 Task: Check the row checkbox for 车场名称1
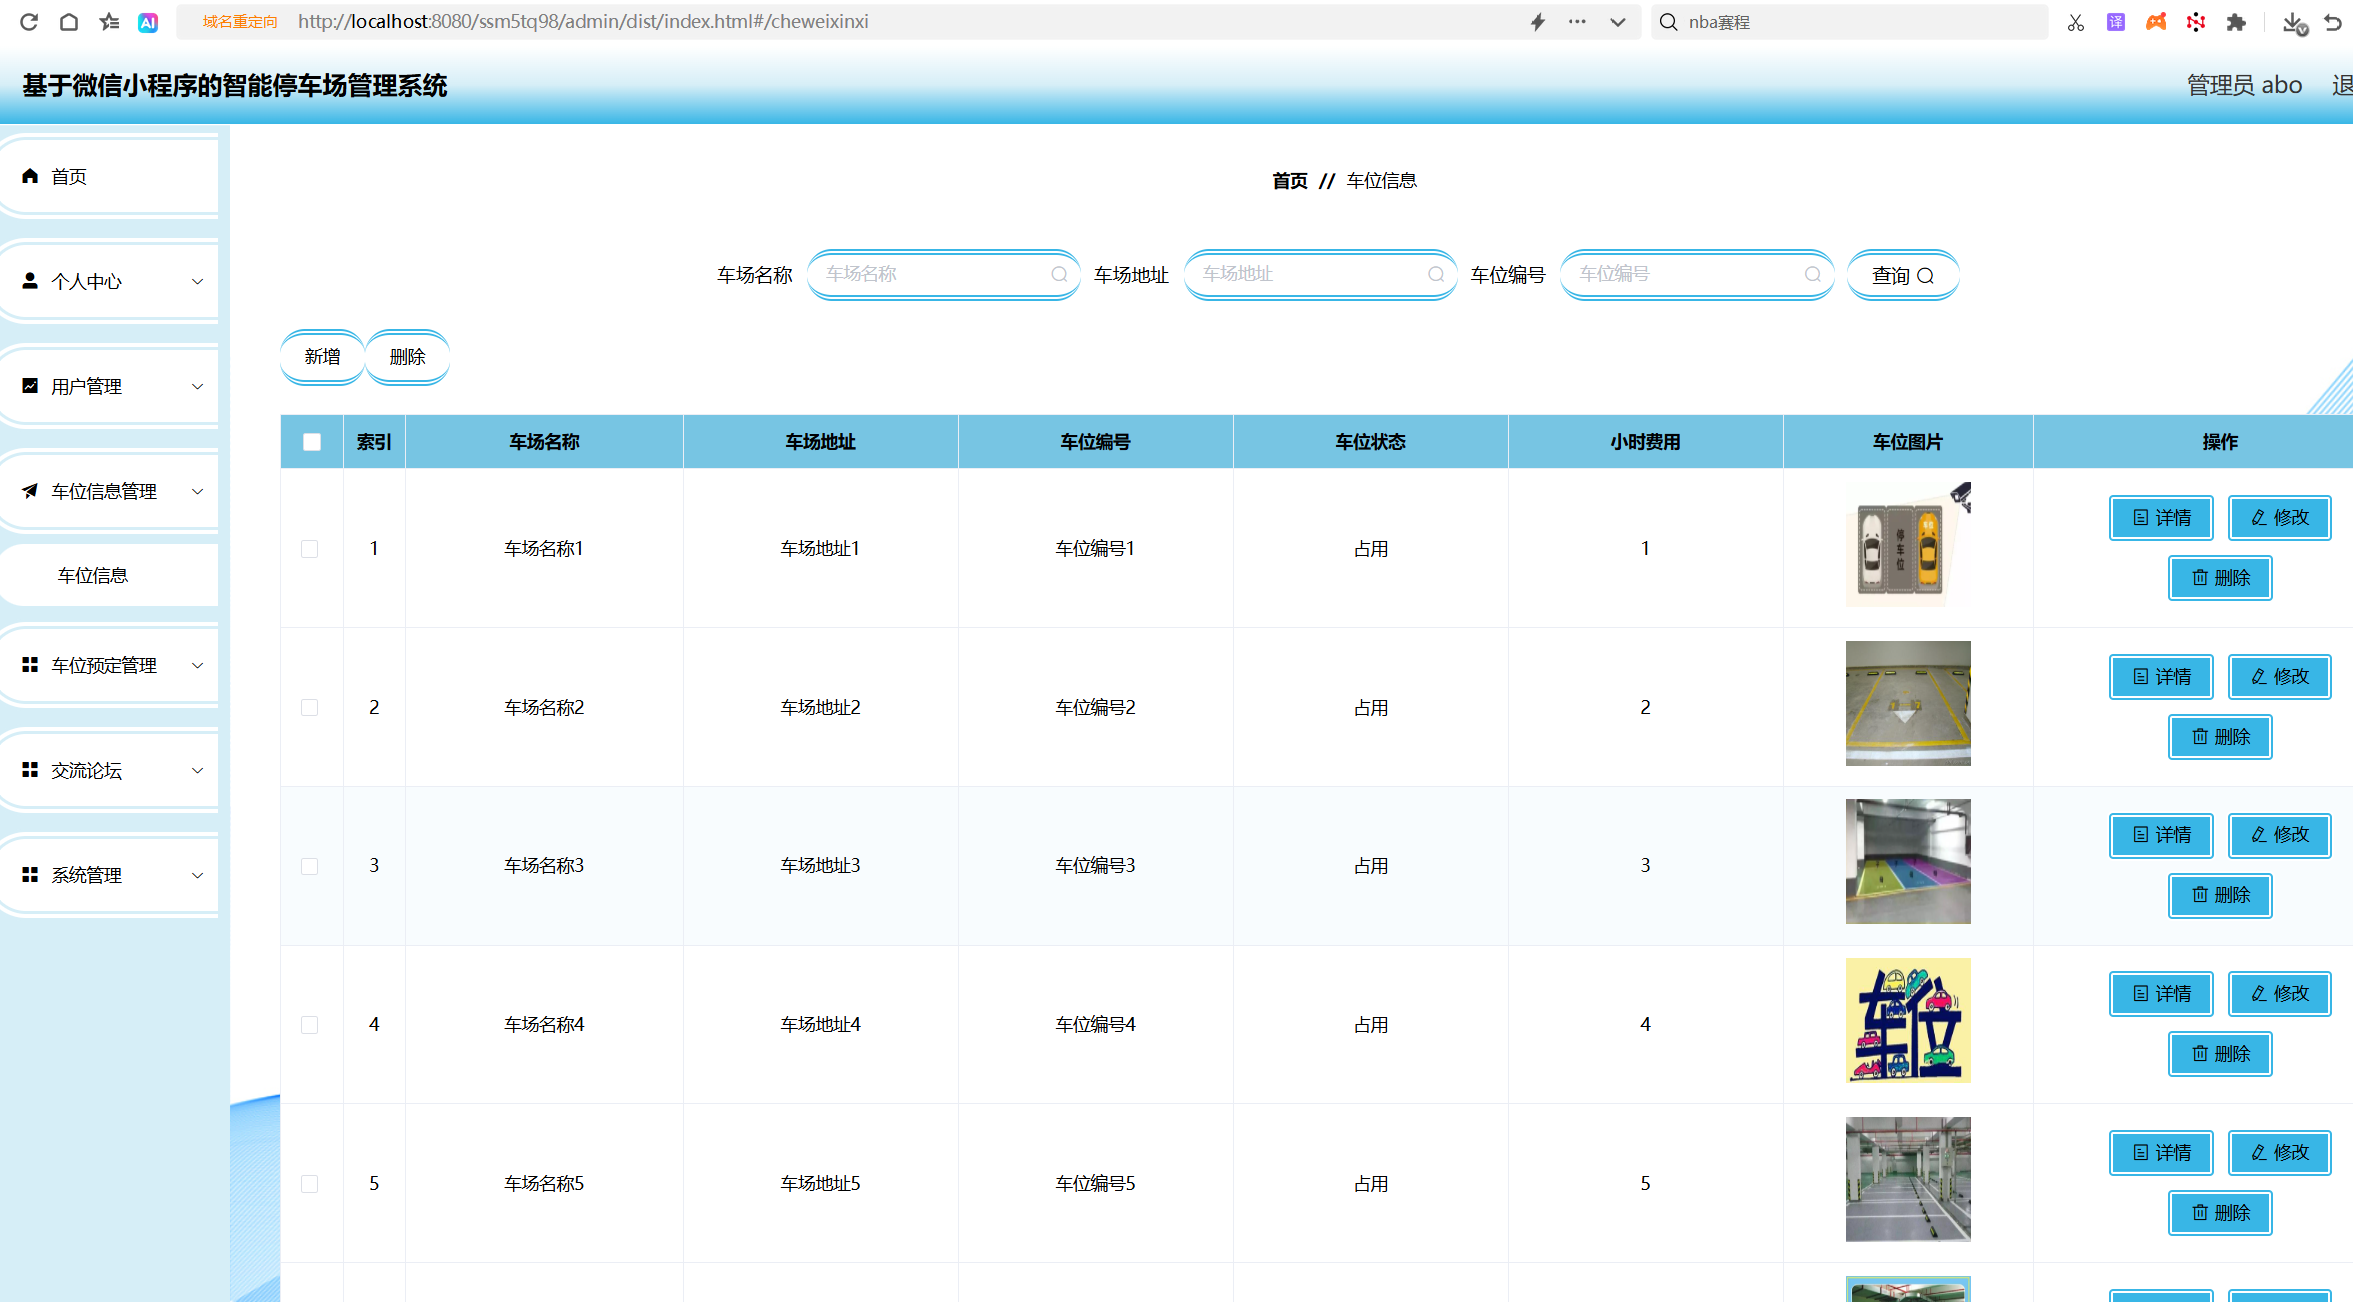pos(310,549)
